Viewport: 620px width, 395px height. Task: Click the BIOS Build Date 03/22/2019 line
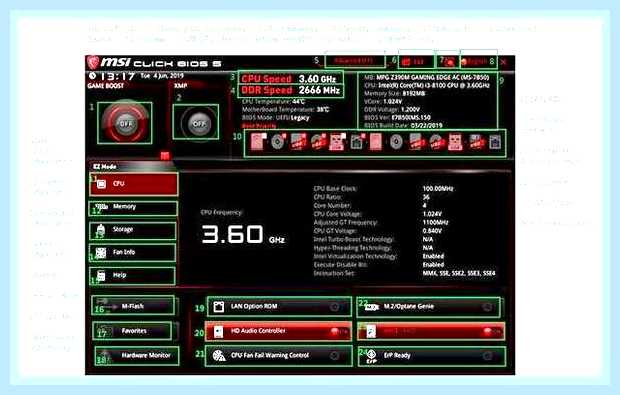[403, 125]
